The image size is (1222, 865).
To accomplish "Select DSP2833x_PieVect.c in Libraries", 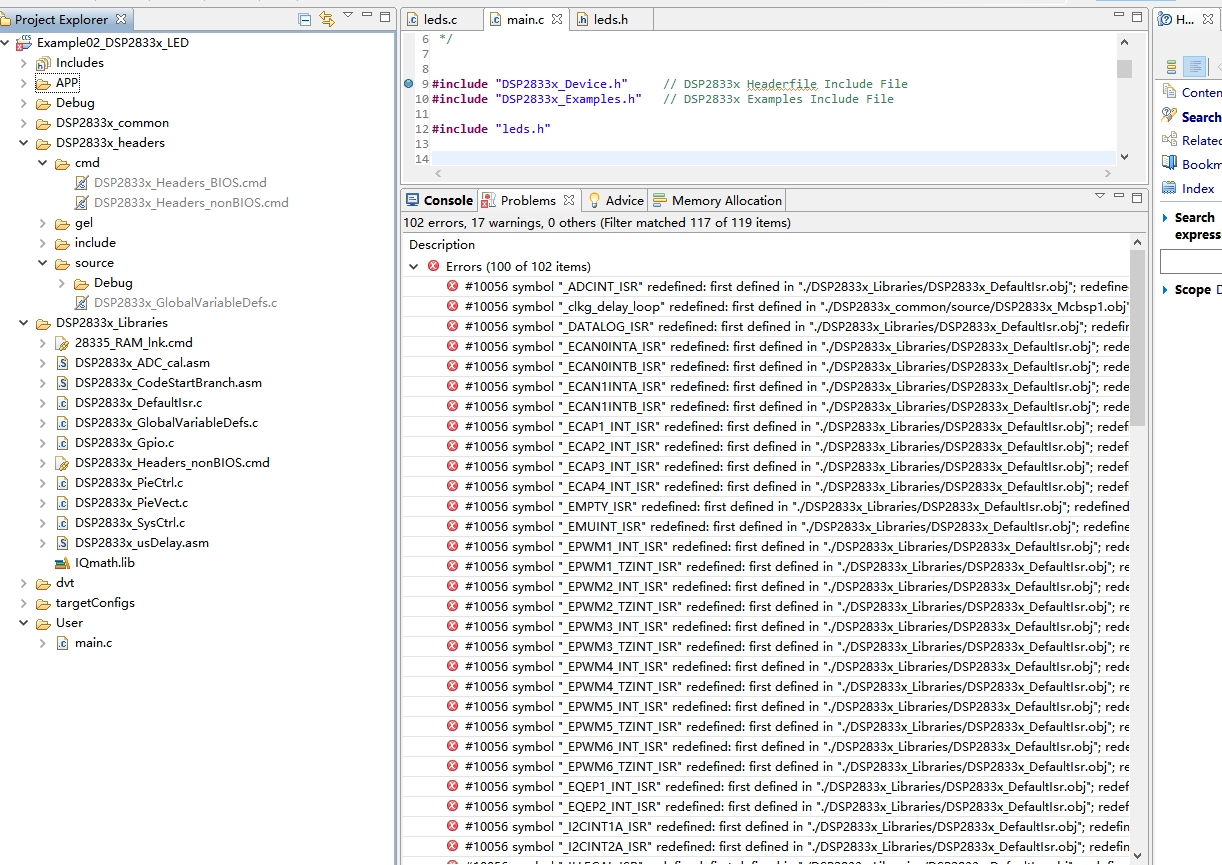I will click(131, 503).
